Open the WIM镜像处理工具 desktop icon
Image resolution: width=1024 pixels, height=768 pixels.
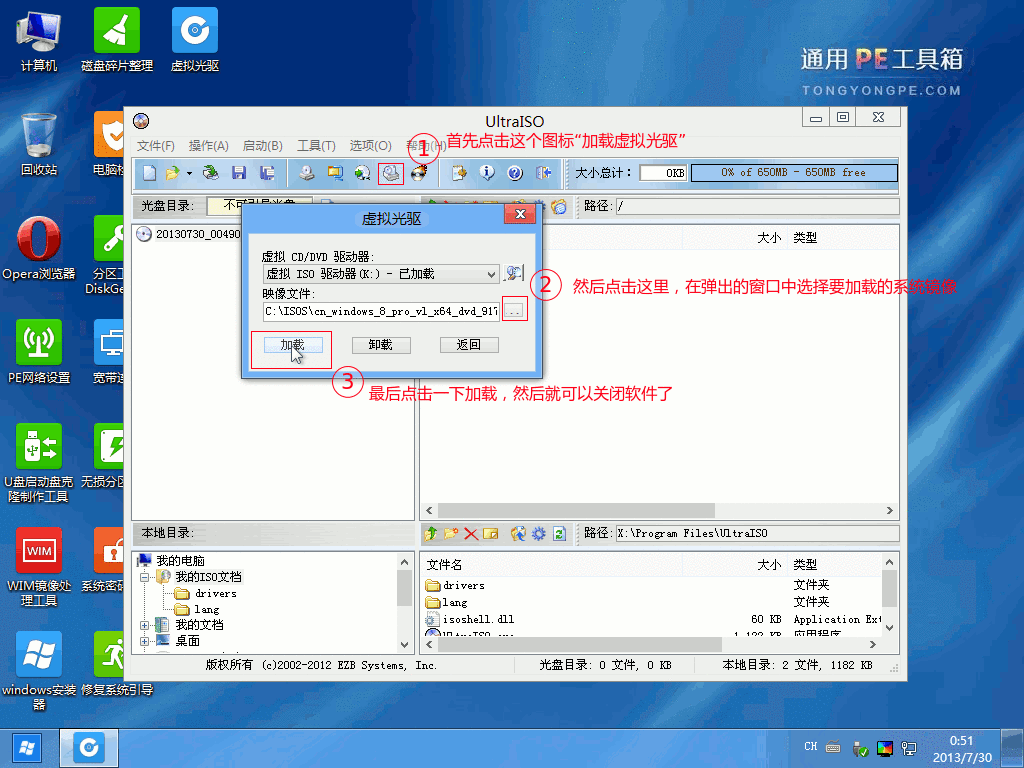(x=39, y=567)
